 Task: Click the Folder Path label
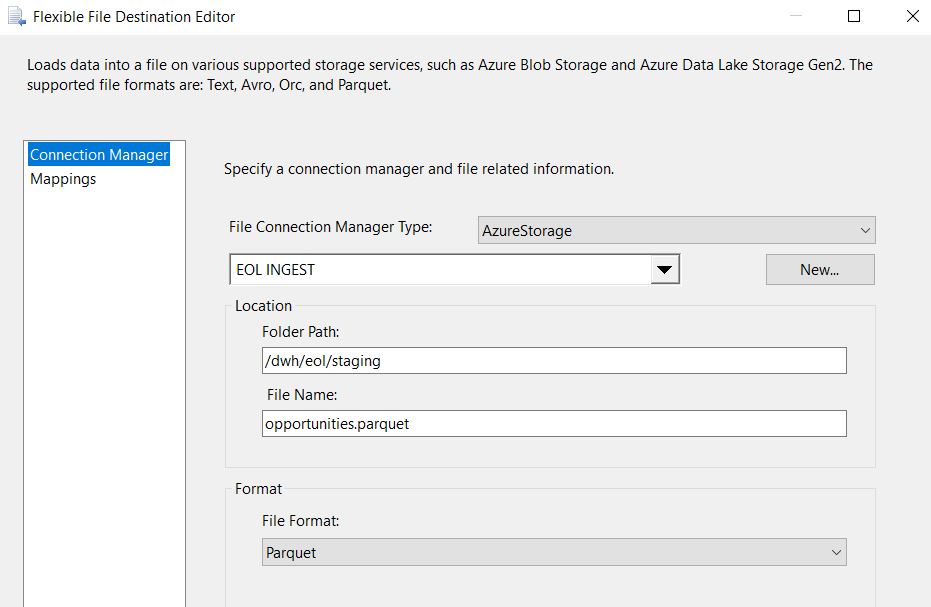click(300, 331)
